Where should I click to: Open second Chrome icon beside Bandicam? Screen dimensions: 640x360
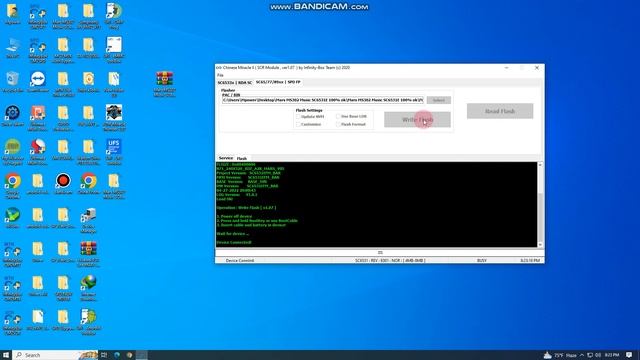pyautogui.click(x=89, y=183)
